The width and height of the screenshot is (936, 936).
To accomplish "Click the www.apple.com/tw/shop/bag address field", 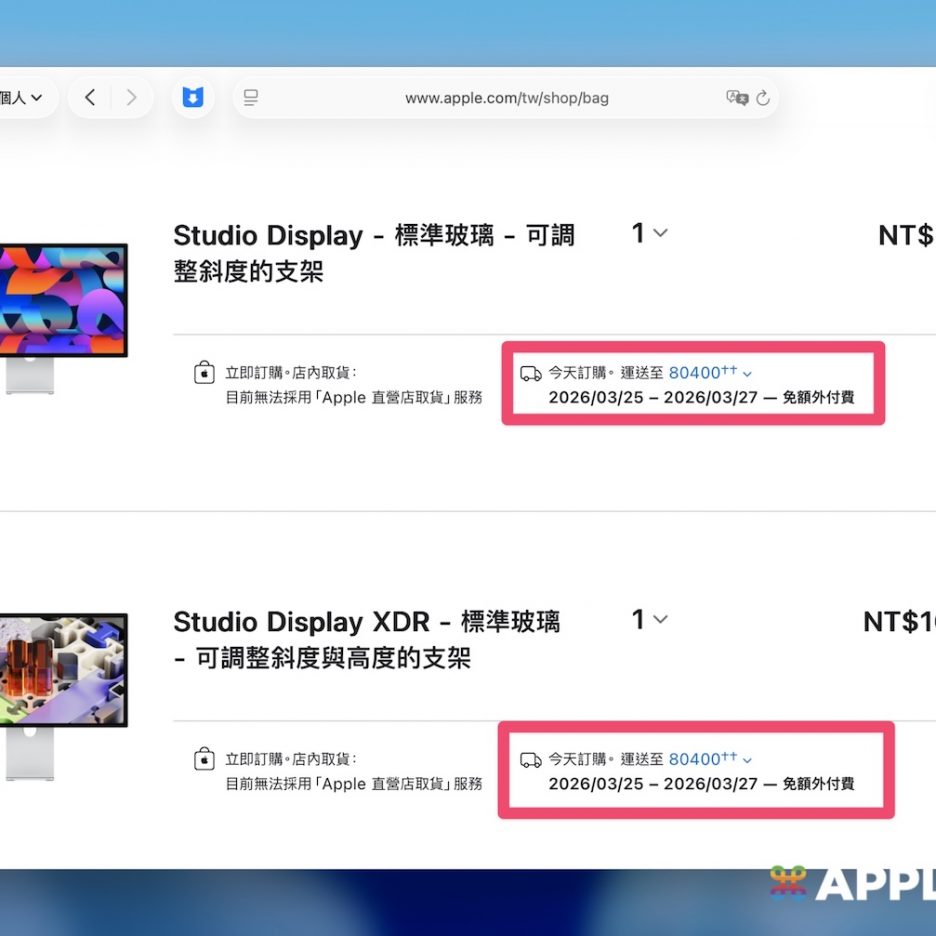I will pyautogui.click(x=506, y=98).
